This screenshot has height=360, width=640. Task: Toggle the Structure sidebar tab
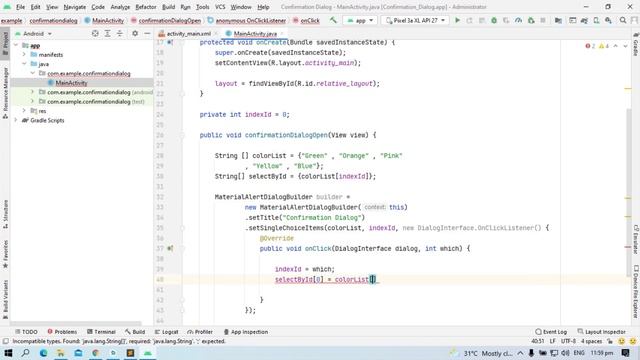click(x=5, y=214)
